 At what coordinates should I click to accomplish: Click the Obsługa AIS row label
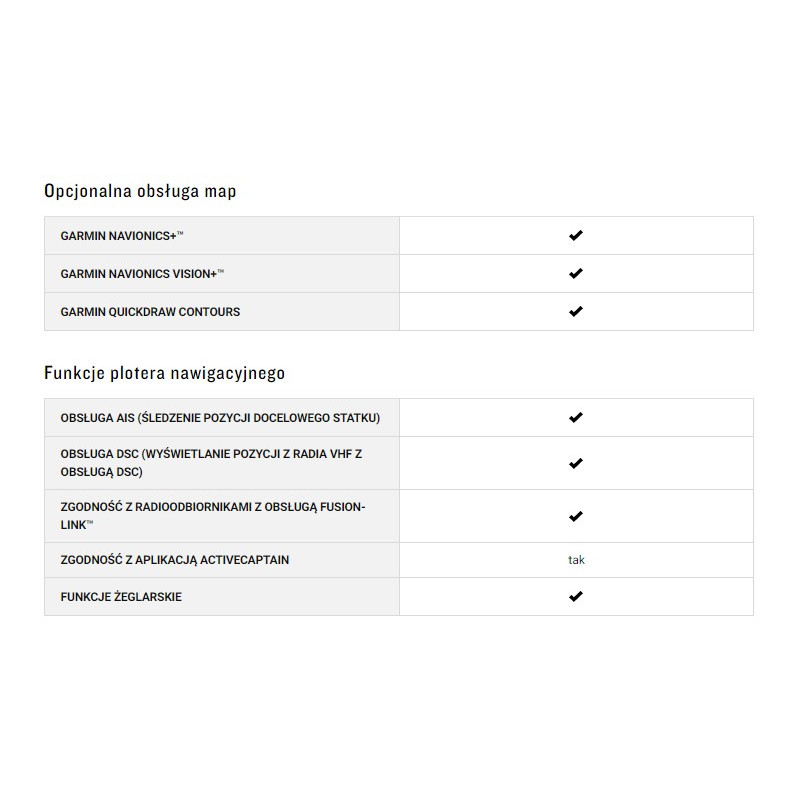pos(220,418)
